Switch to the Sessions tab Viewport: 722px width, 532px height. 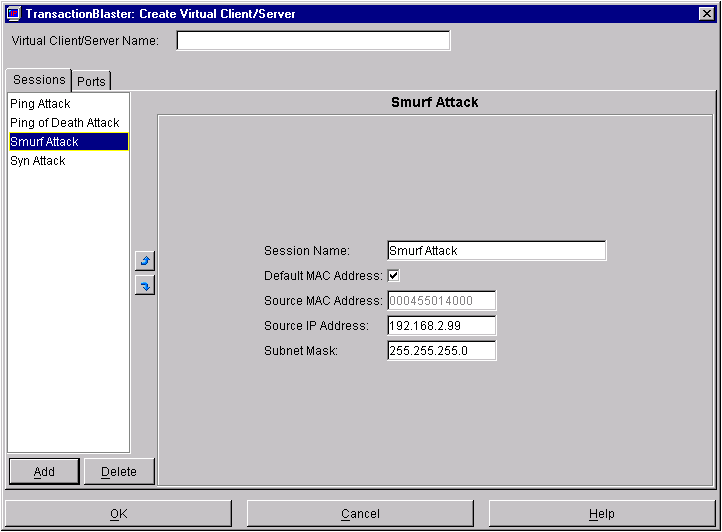coord(39,80)
